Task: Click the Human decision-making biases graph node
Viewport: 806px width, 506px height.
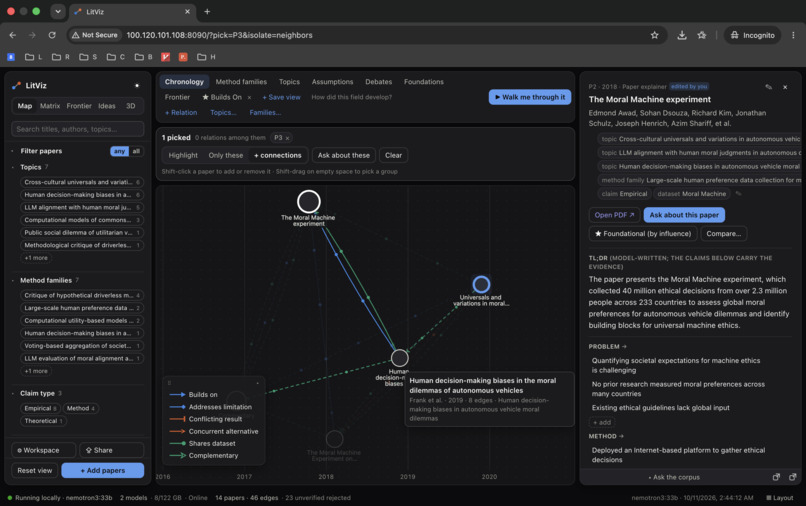Action: 399,358
